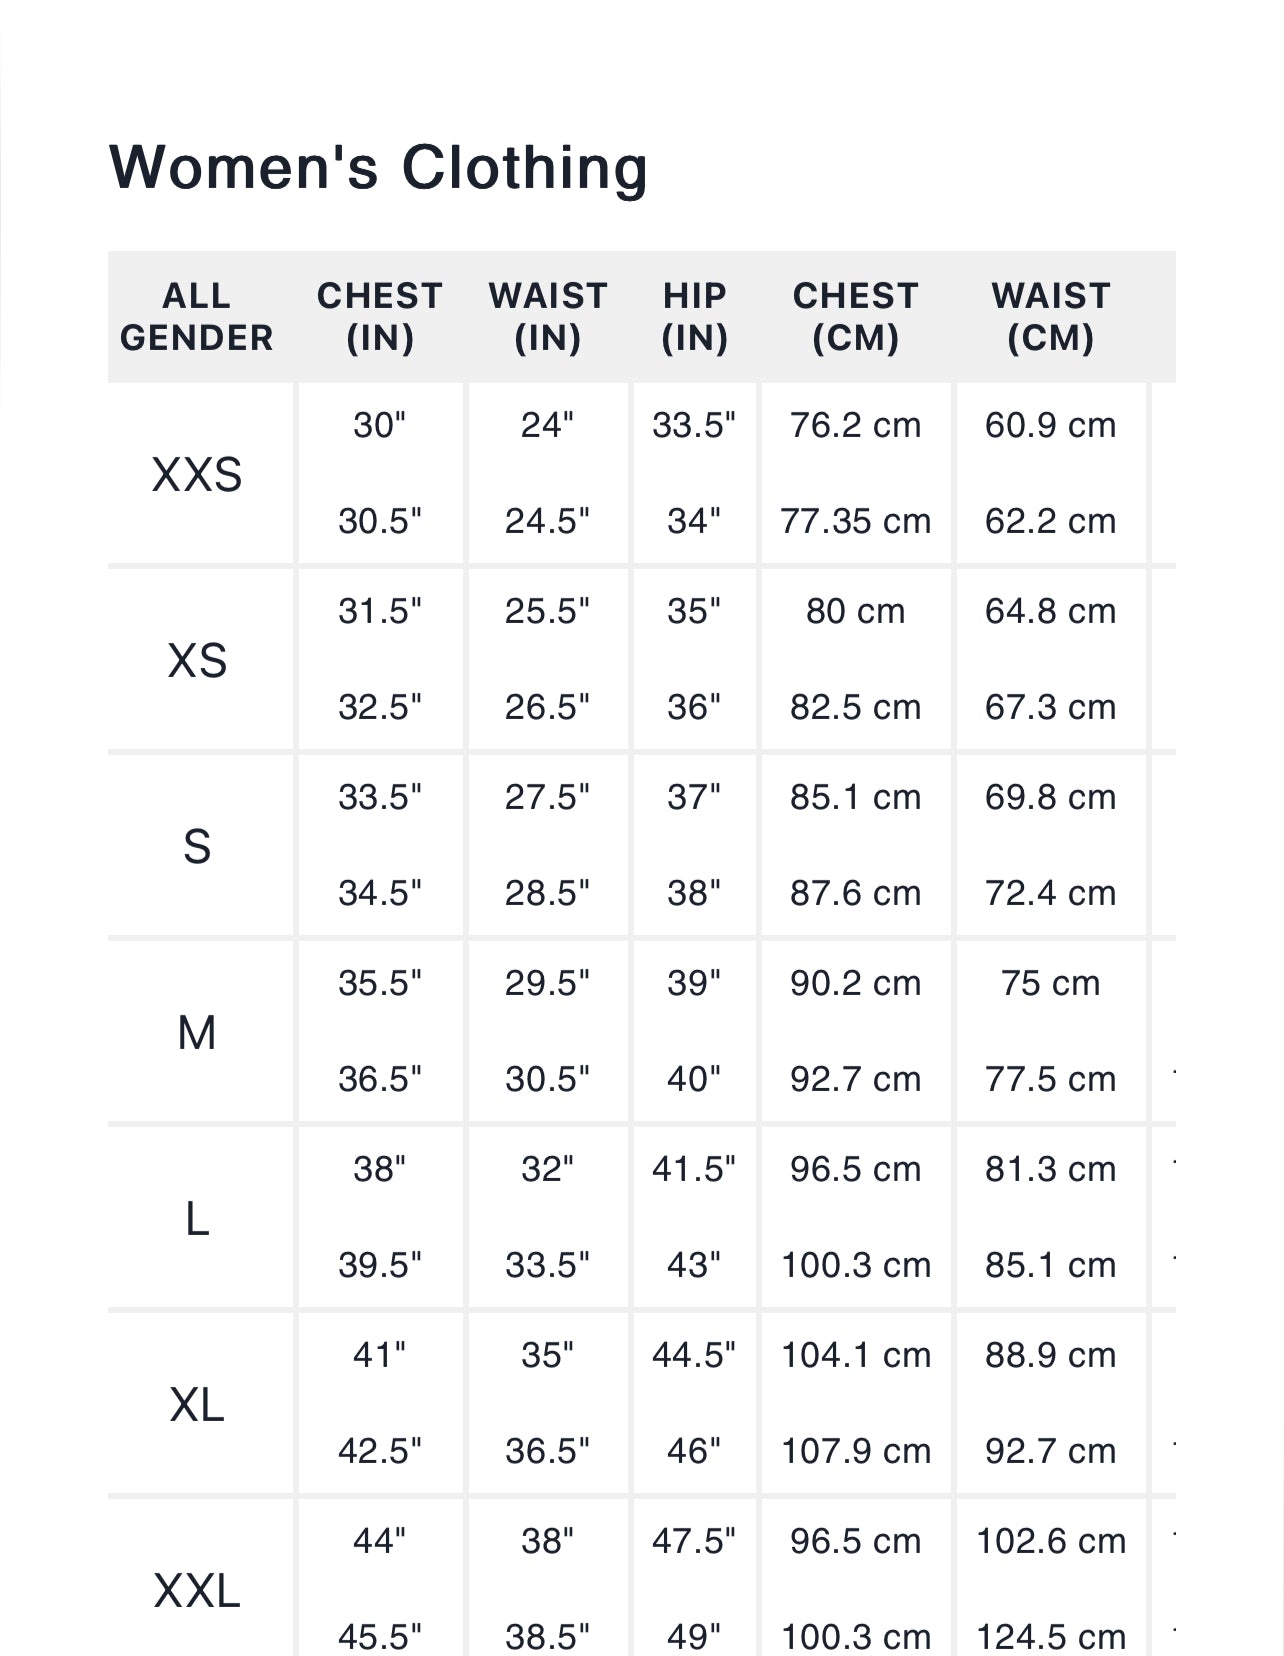Select the 47.5" hip measurement
The width and height of the screenshot is (1284, 1656).
(694, 1541)
